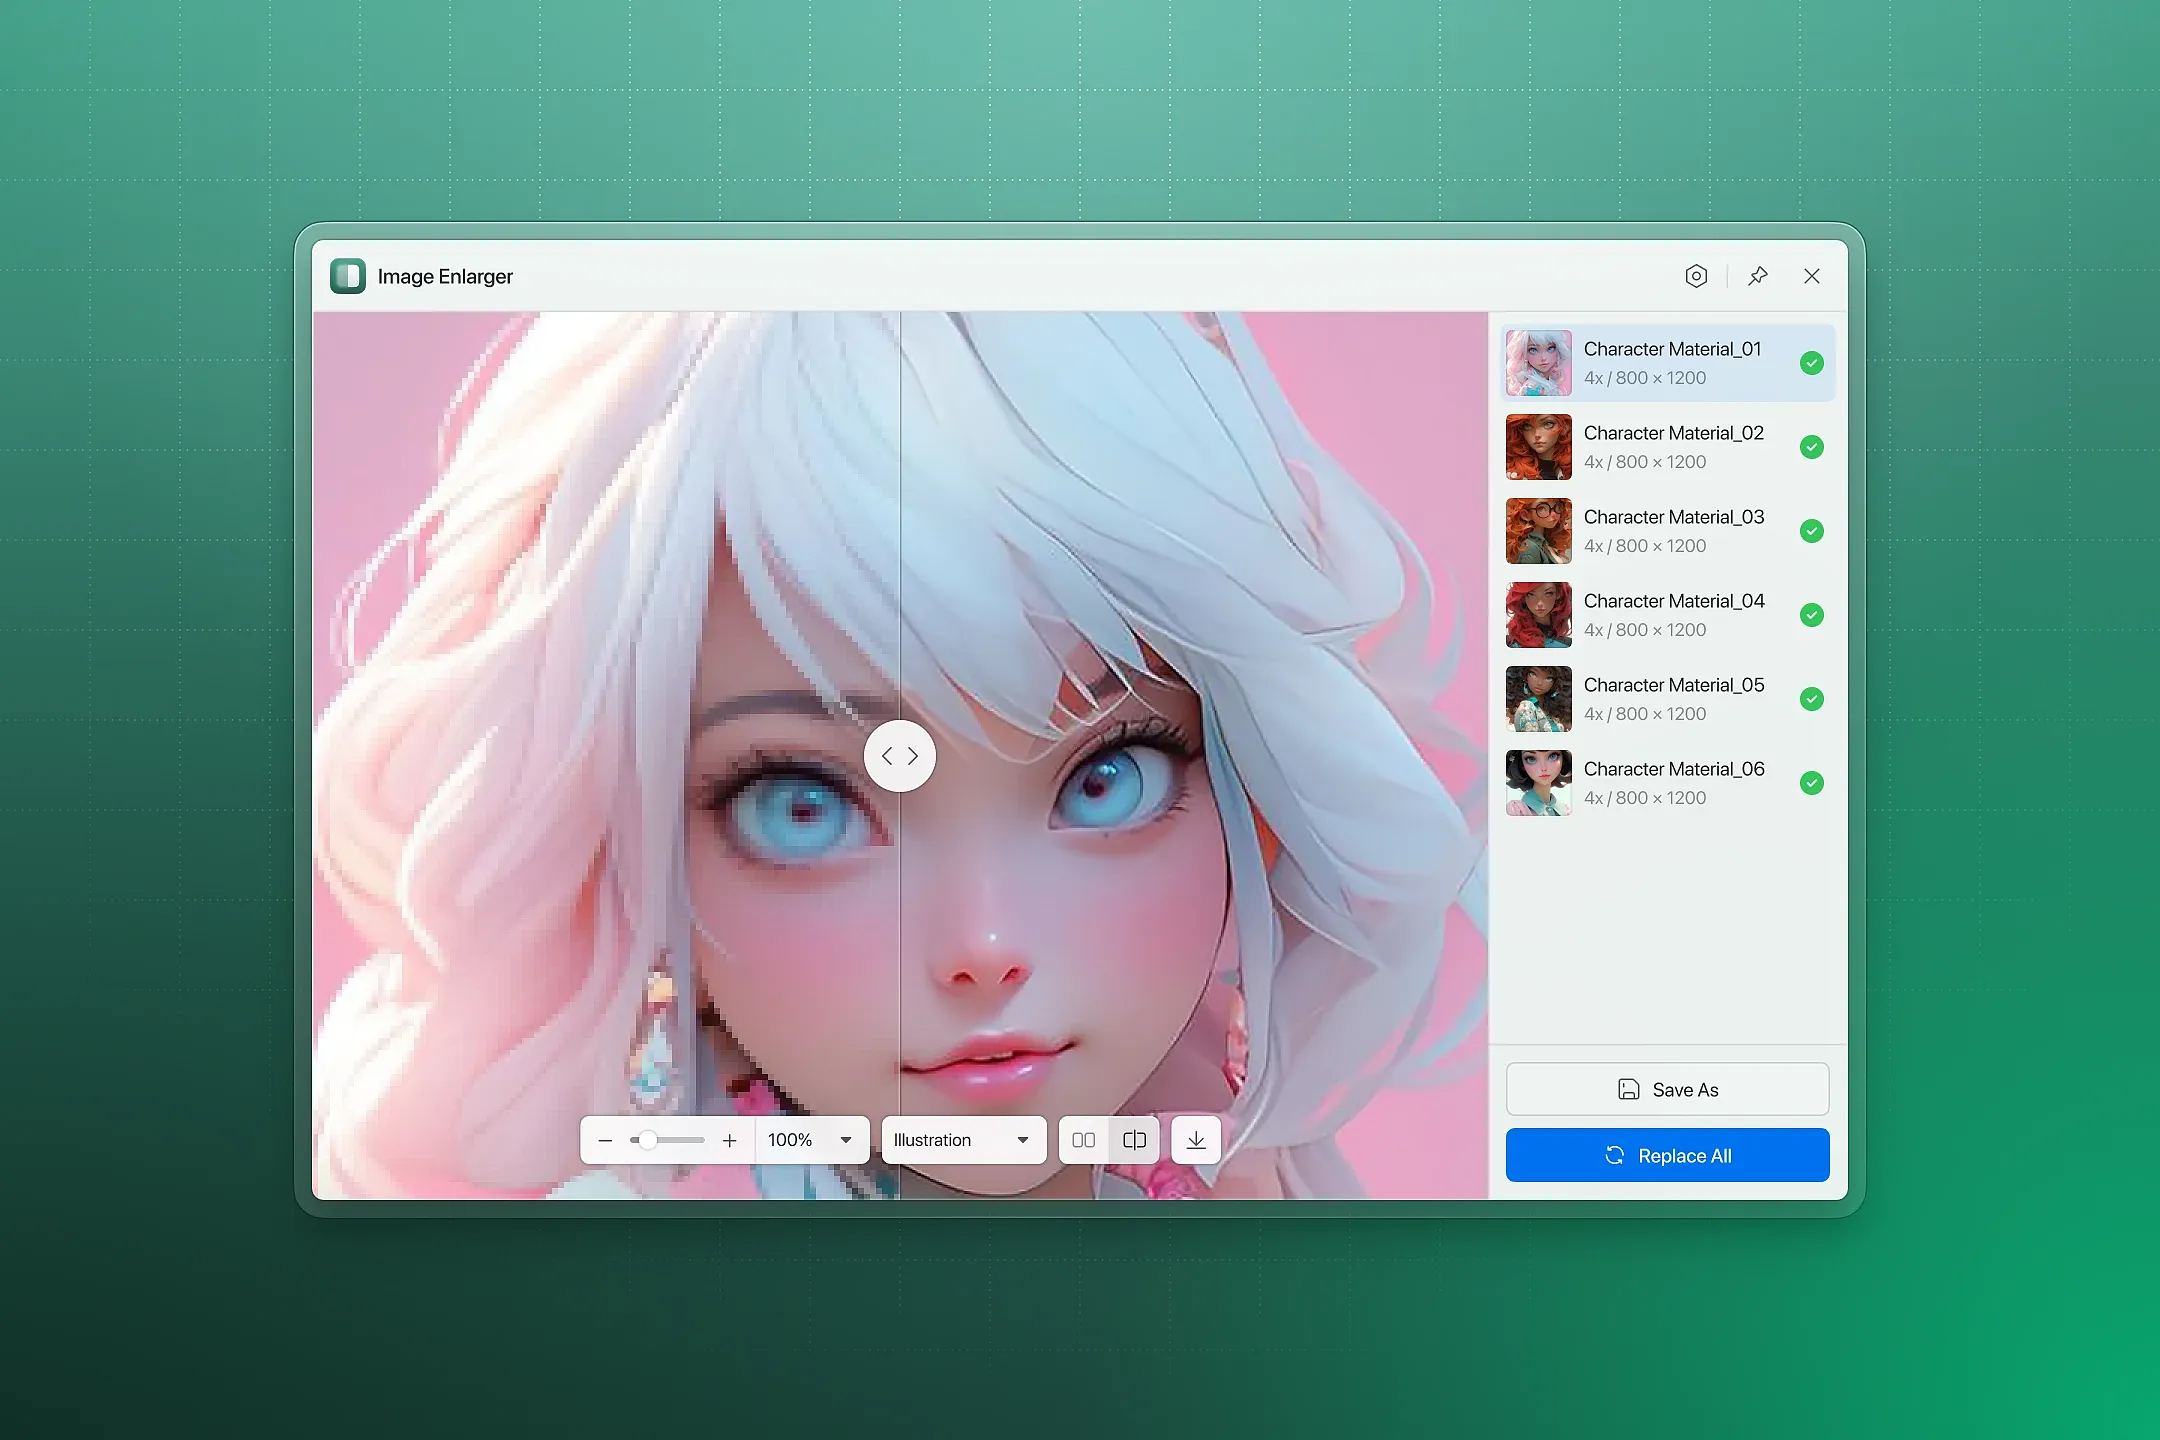
Task: Click the zoom in plus icon
Action: click(x=730, y=1141)
